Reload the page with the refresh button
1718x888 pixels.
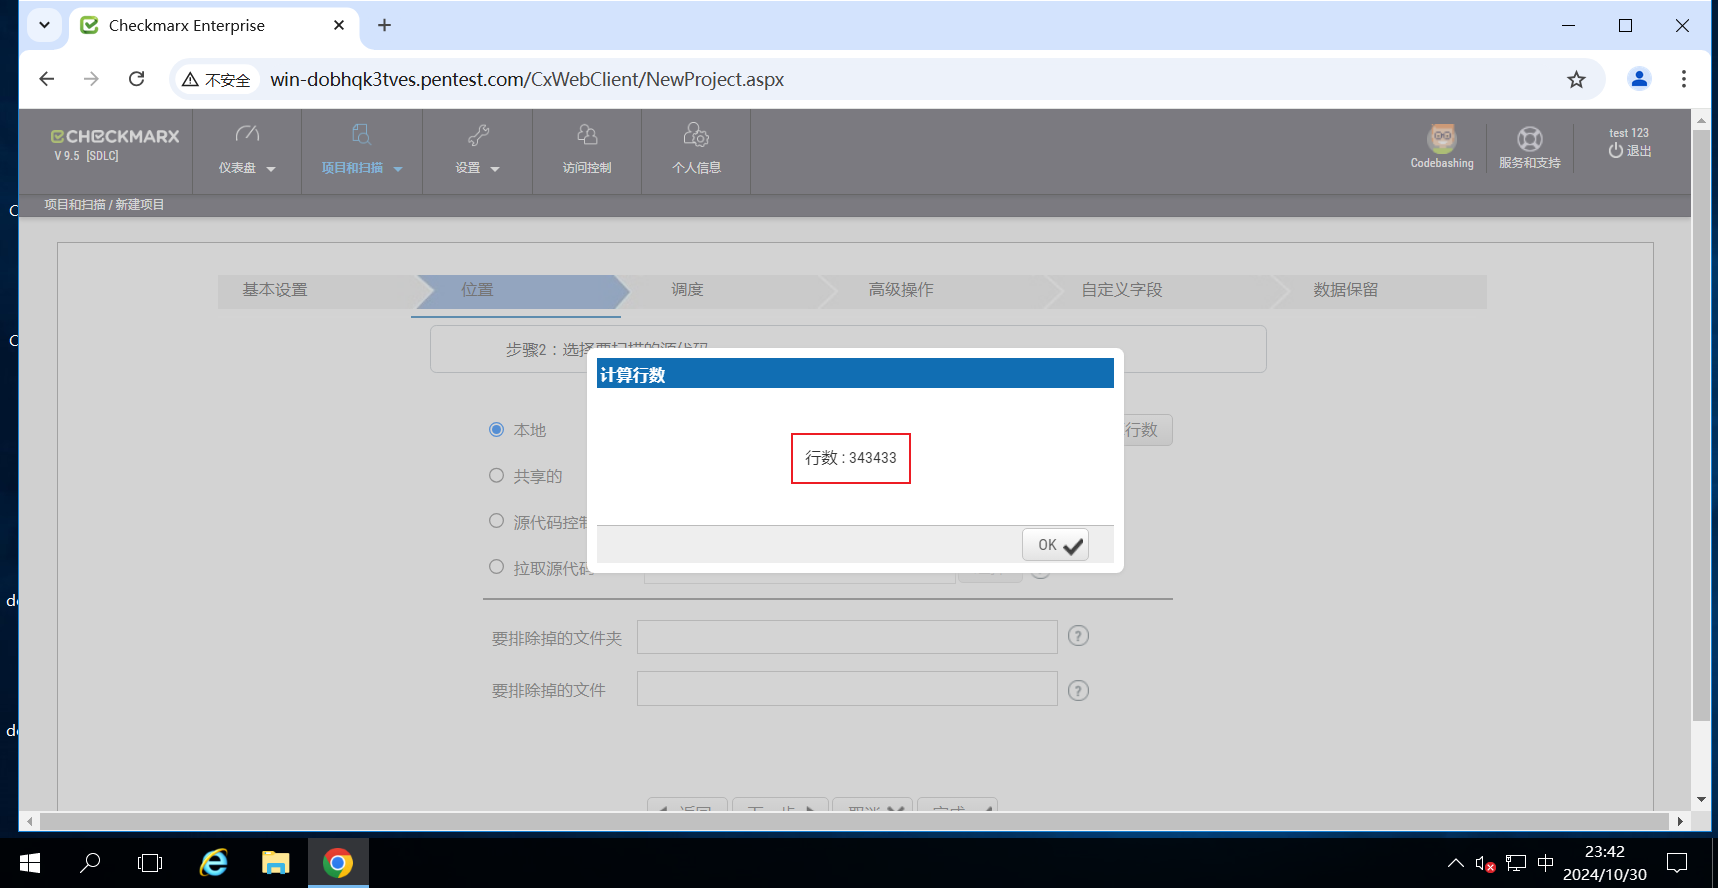tap(137, 79)
